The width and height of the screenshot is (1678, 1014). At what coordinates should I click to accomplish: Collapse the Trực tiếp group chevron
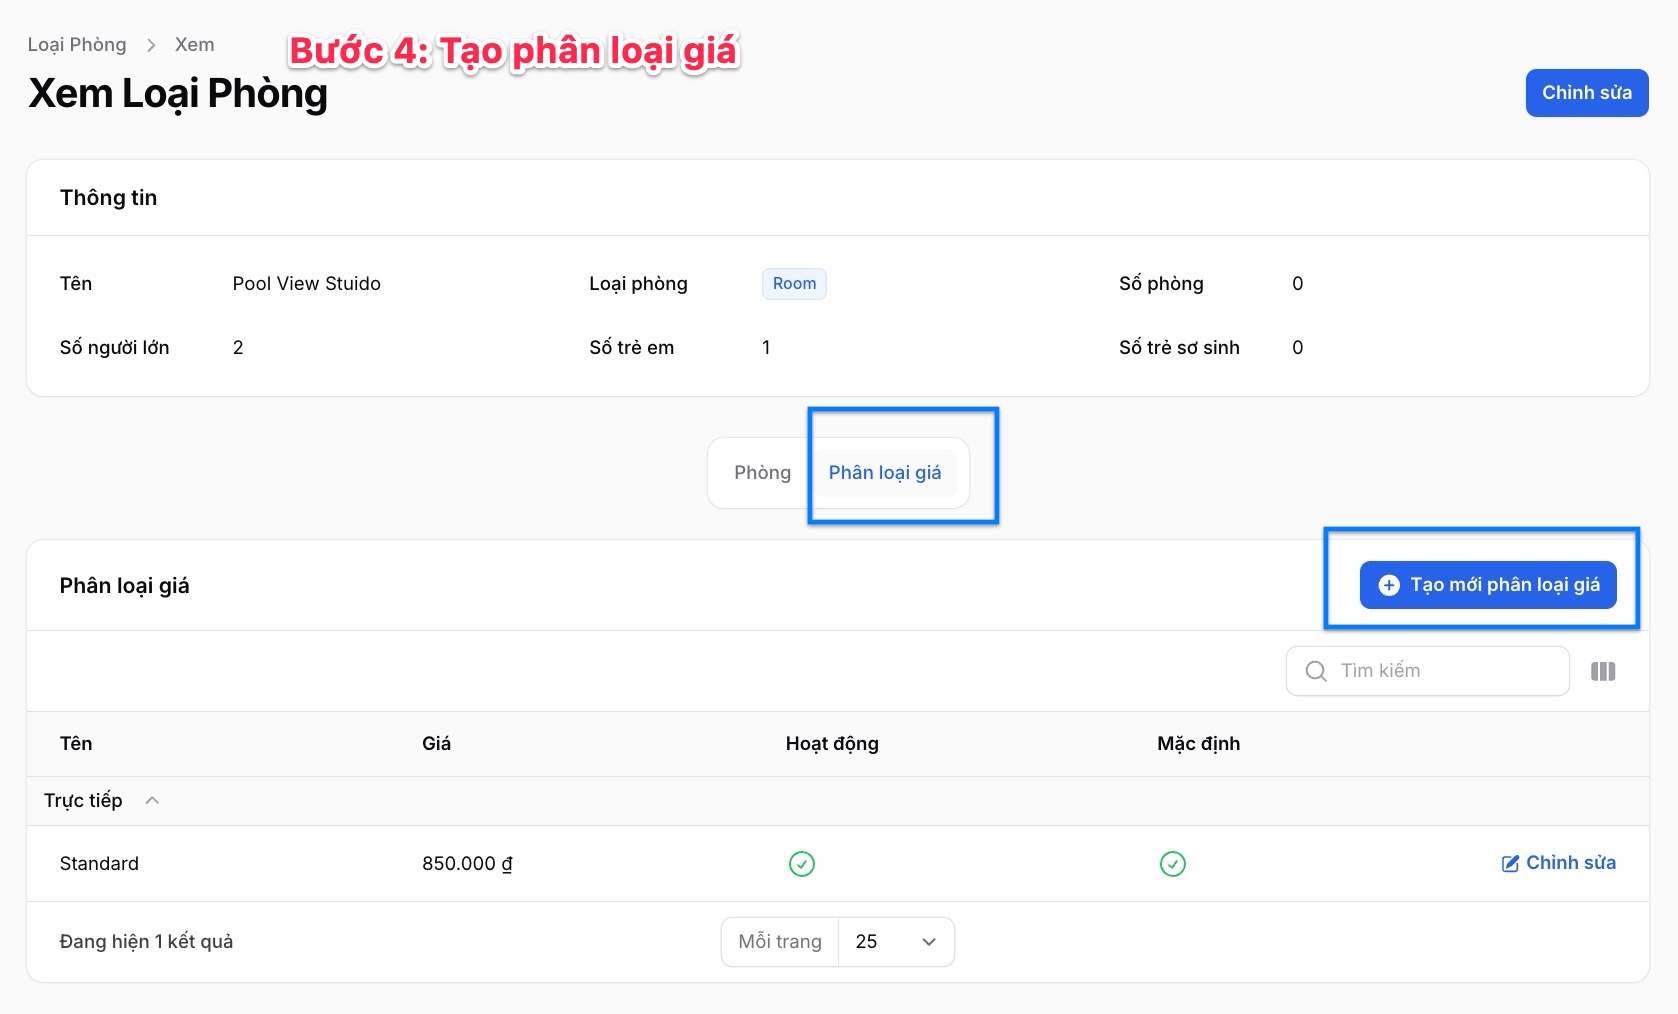coord(152,800)
